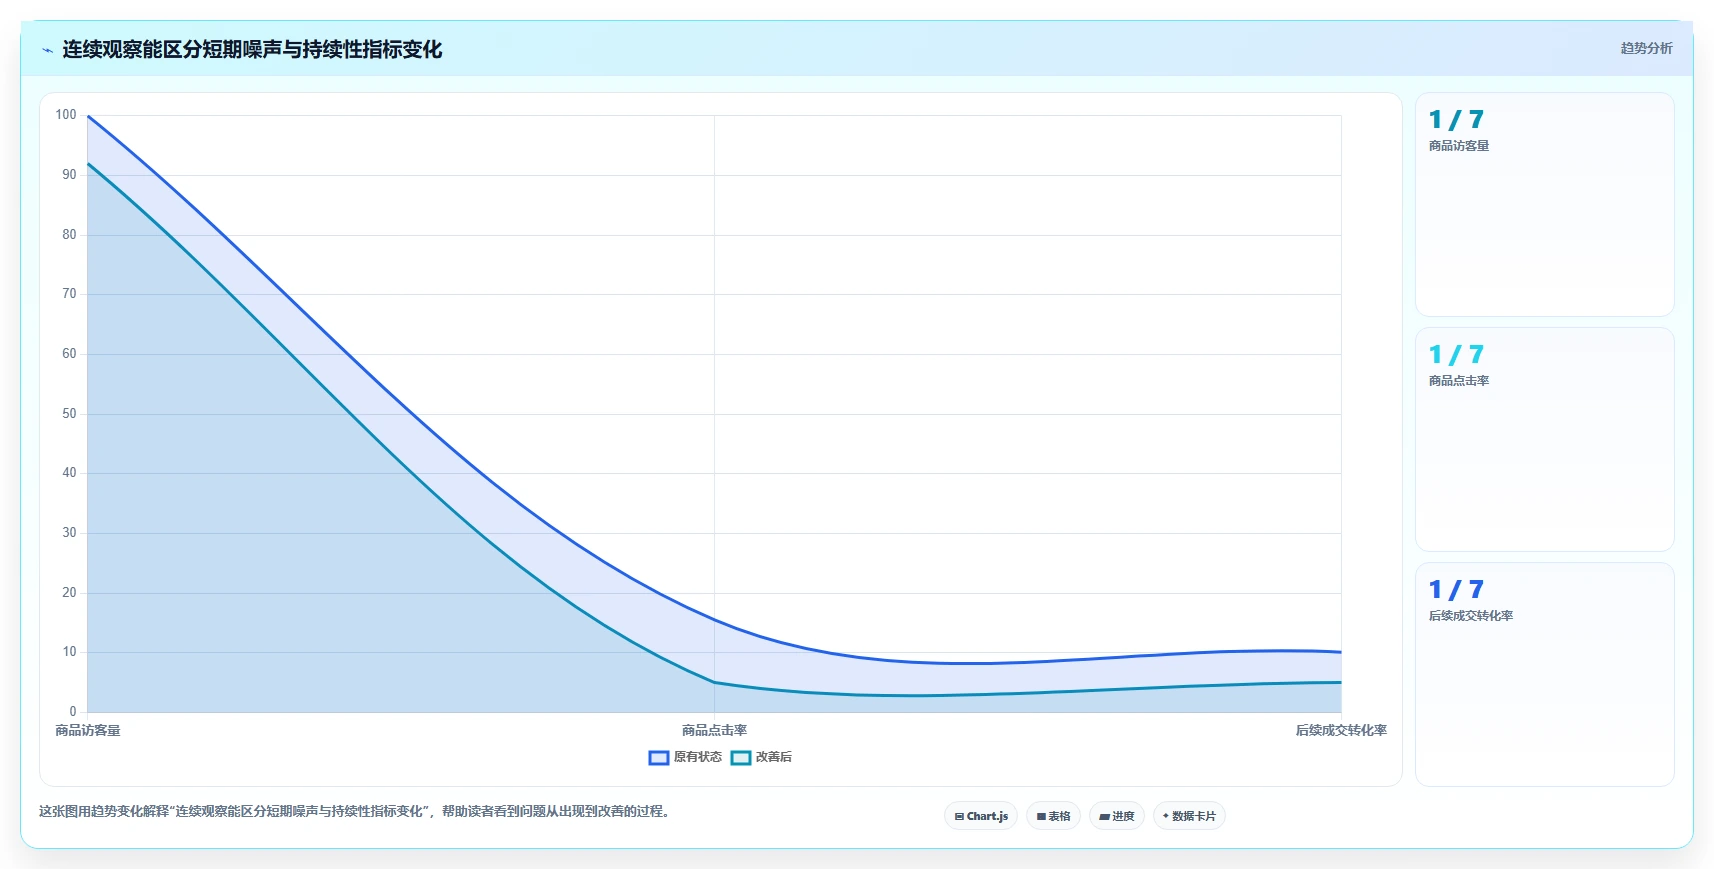Click the title 连续观察能区分短期噪声与持续性指标变化
This screenshot has width=1714, height=869.
252,50
